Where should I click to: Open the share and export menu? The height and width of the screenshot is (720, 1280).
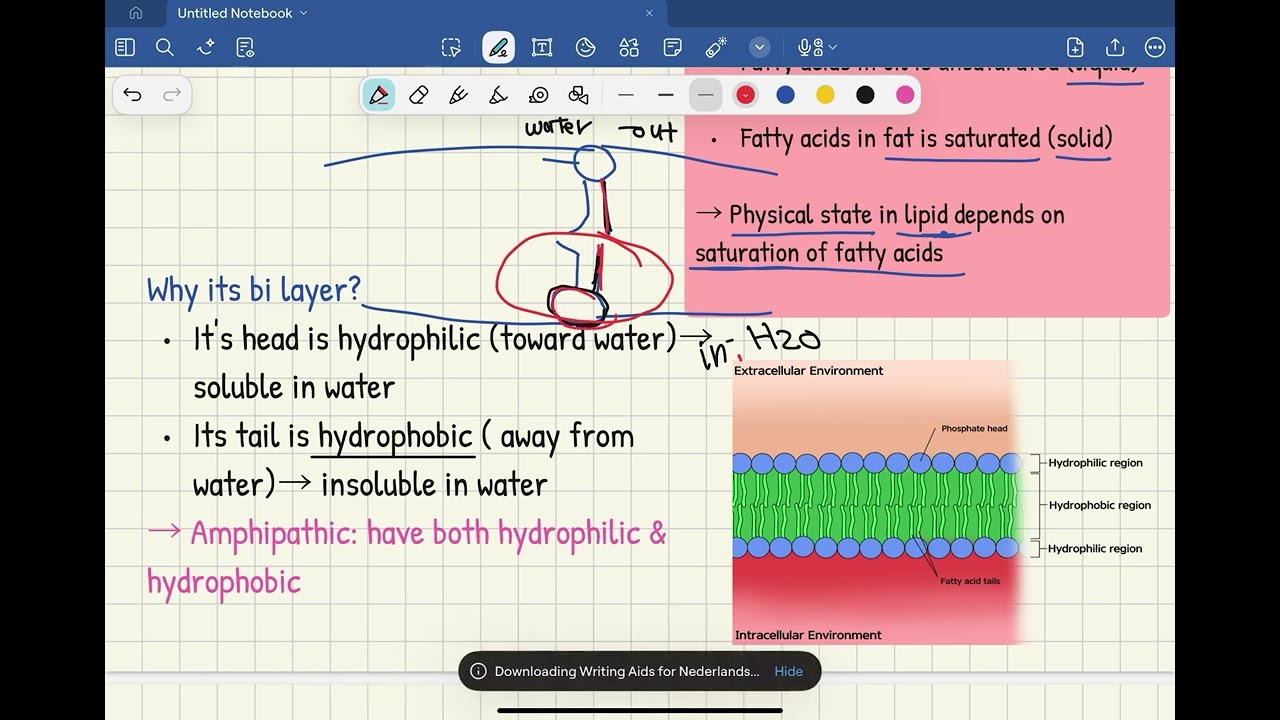[x=1115, y=47]
